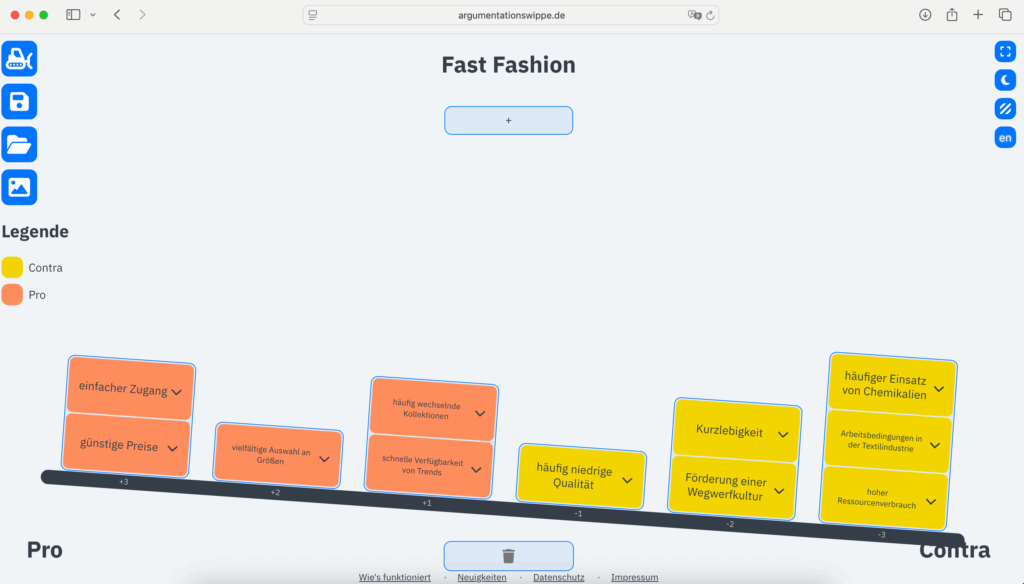Enter fullscreen mode via top-right icon

[x=1005, y=51]
